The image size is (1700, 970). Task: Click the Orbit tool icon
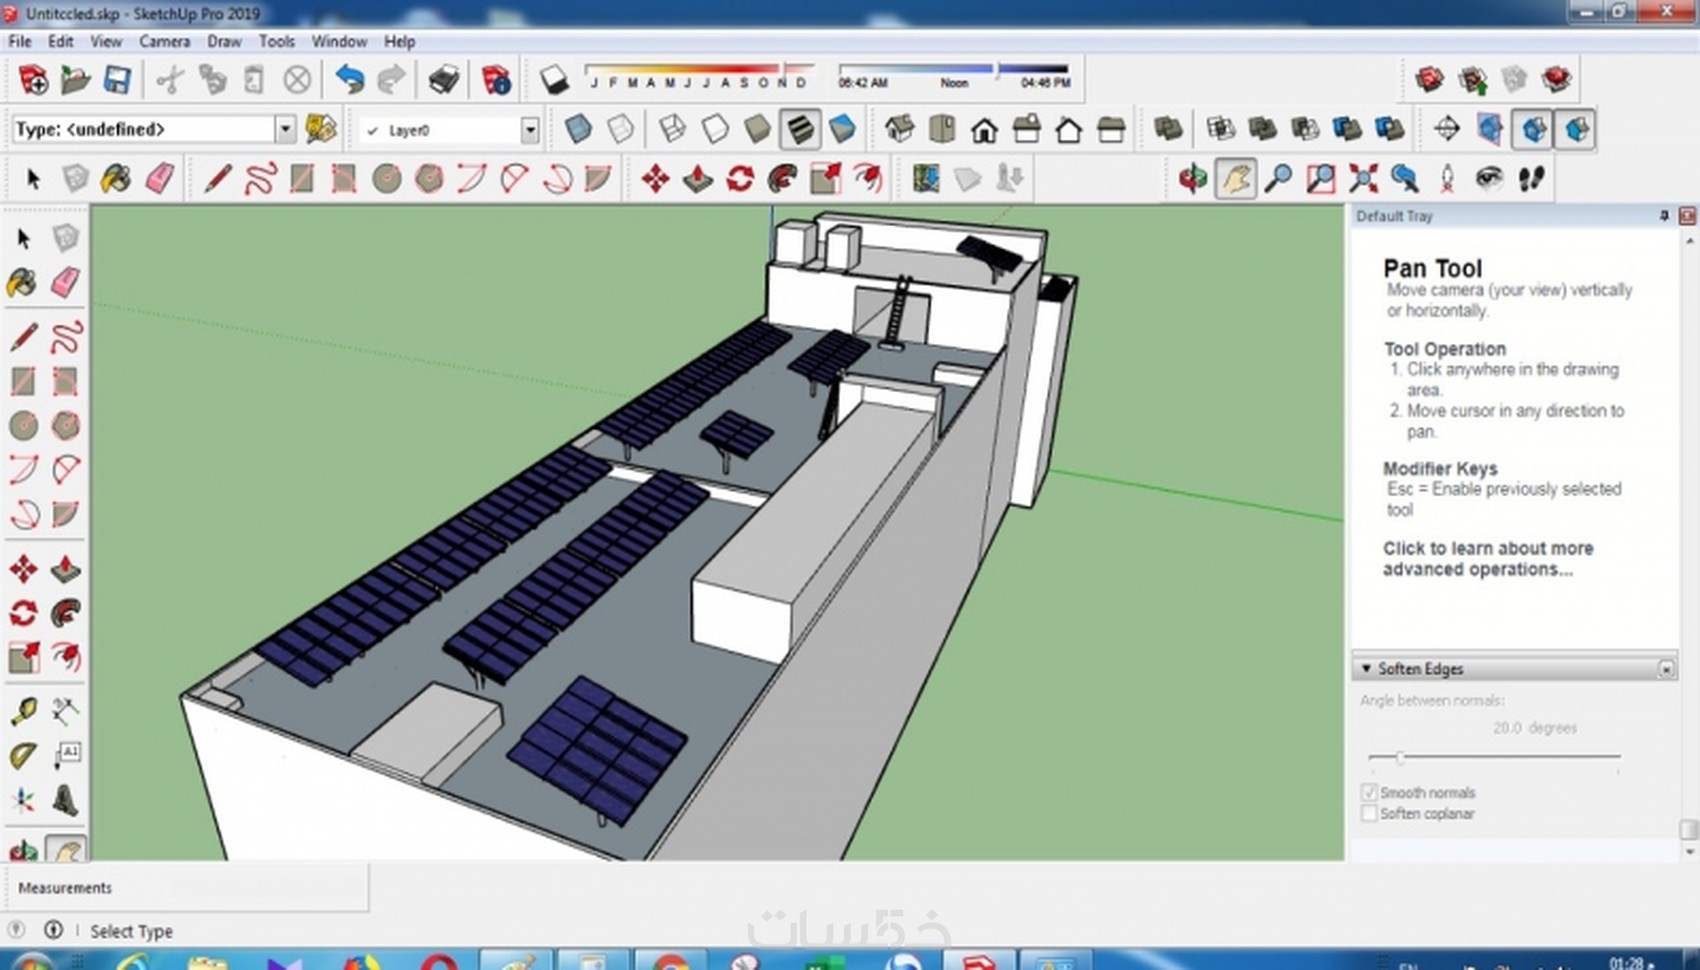pos(1192,179)
